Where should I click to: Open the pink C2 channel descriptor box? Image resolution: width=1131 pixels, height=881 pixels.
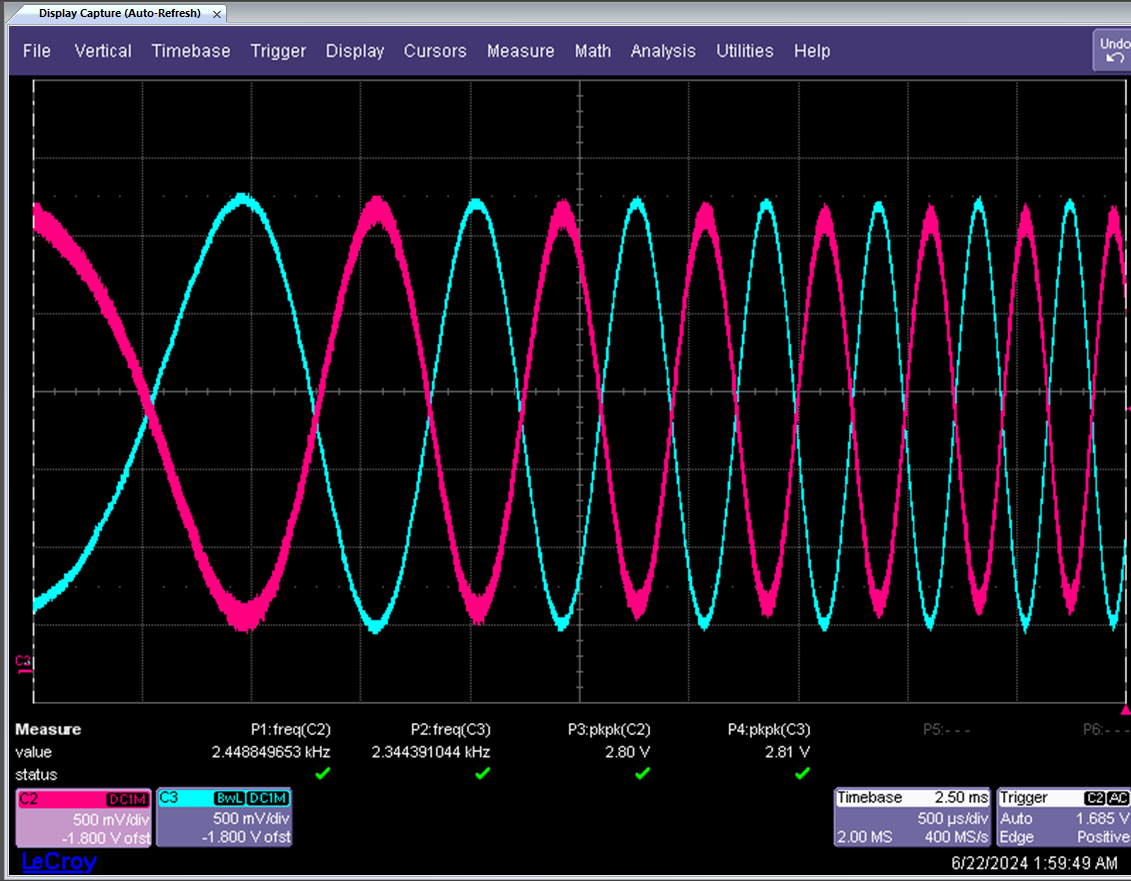point(84,818)
